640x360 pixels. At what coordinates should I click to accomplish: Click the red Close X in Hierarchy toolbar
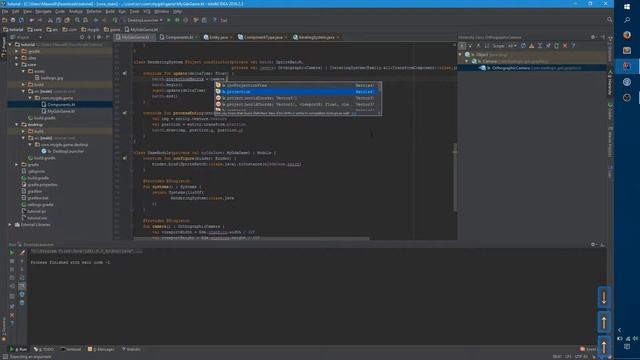[x=565, y=46]
